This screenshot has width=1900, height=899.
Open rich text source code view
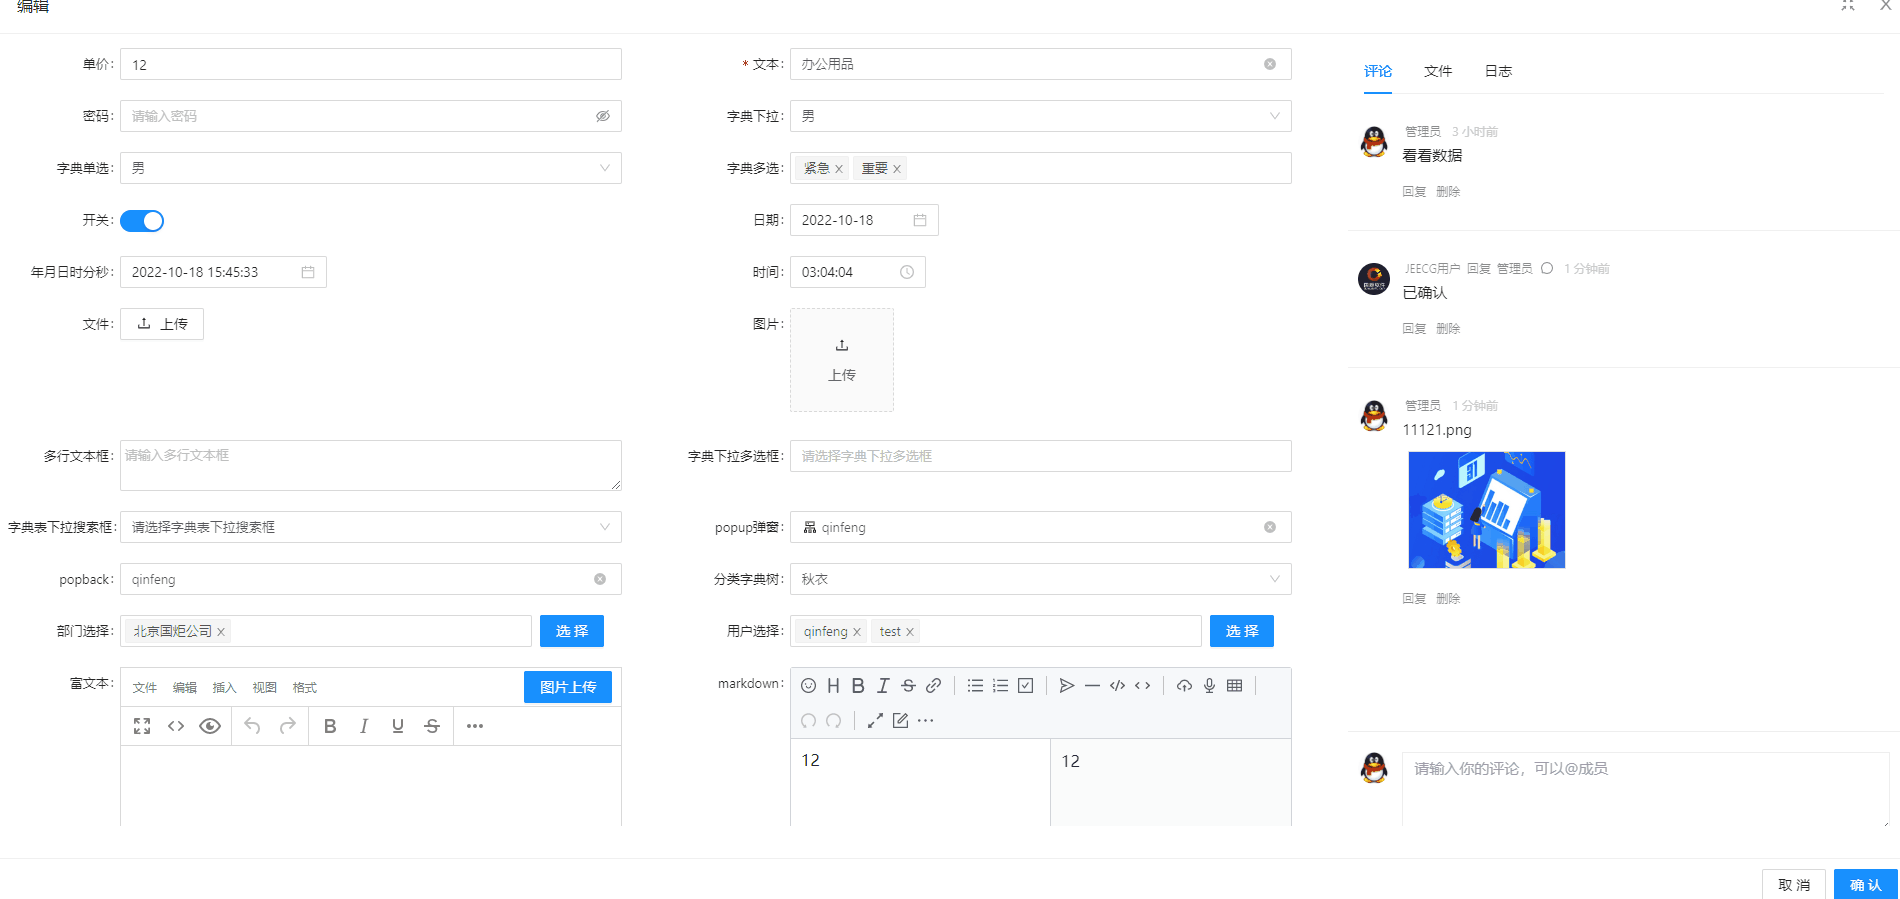point(176,726)
